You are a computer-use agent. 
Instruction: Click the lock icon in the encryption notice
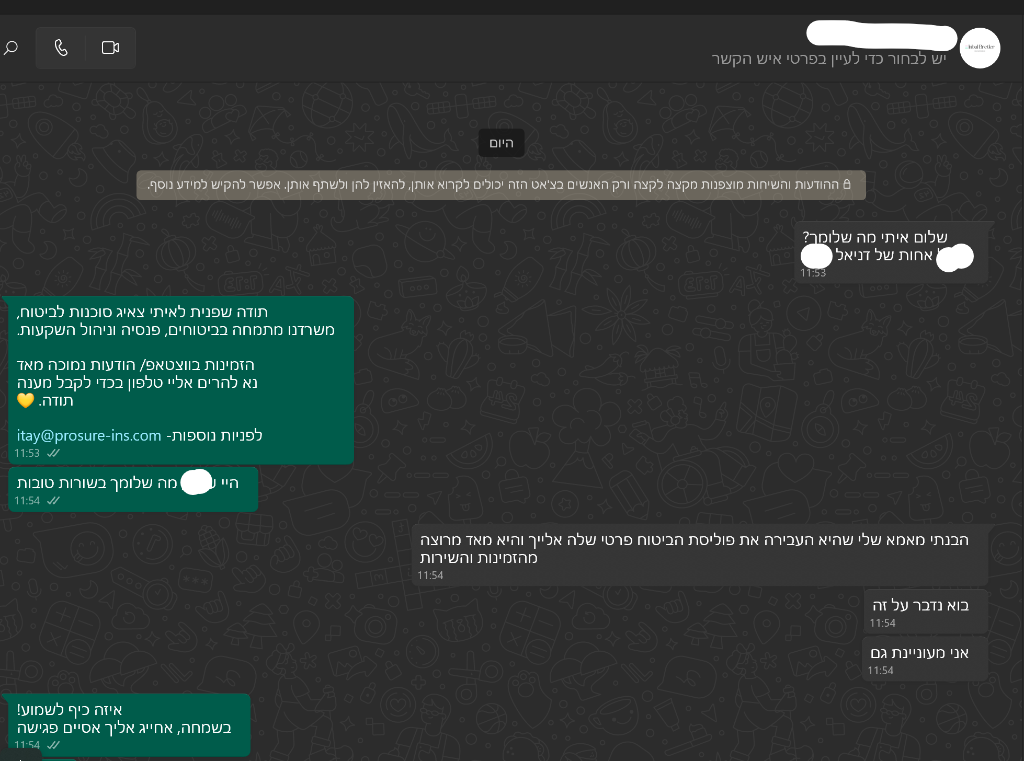point(847,184)
